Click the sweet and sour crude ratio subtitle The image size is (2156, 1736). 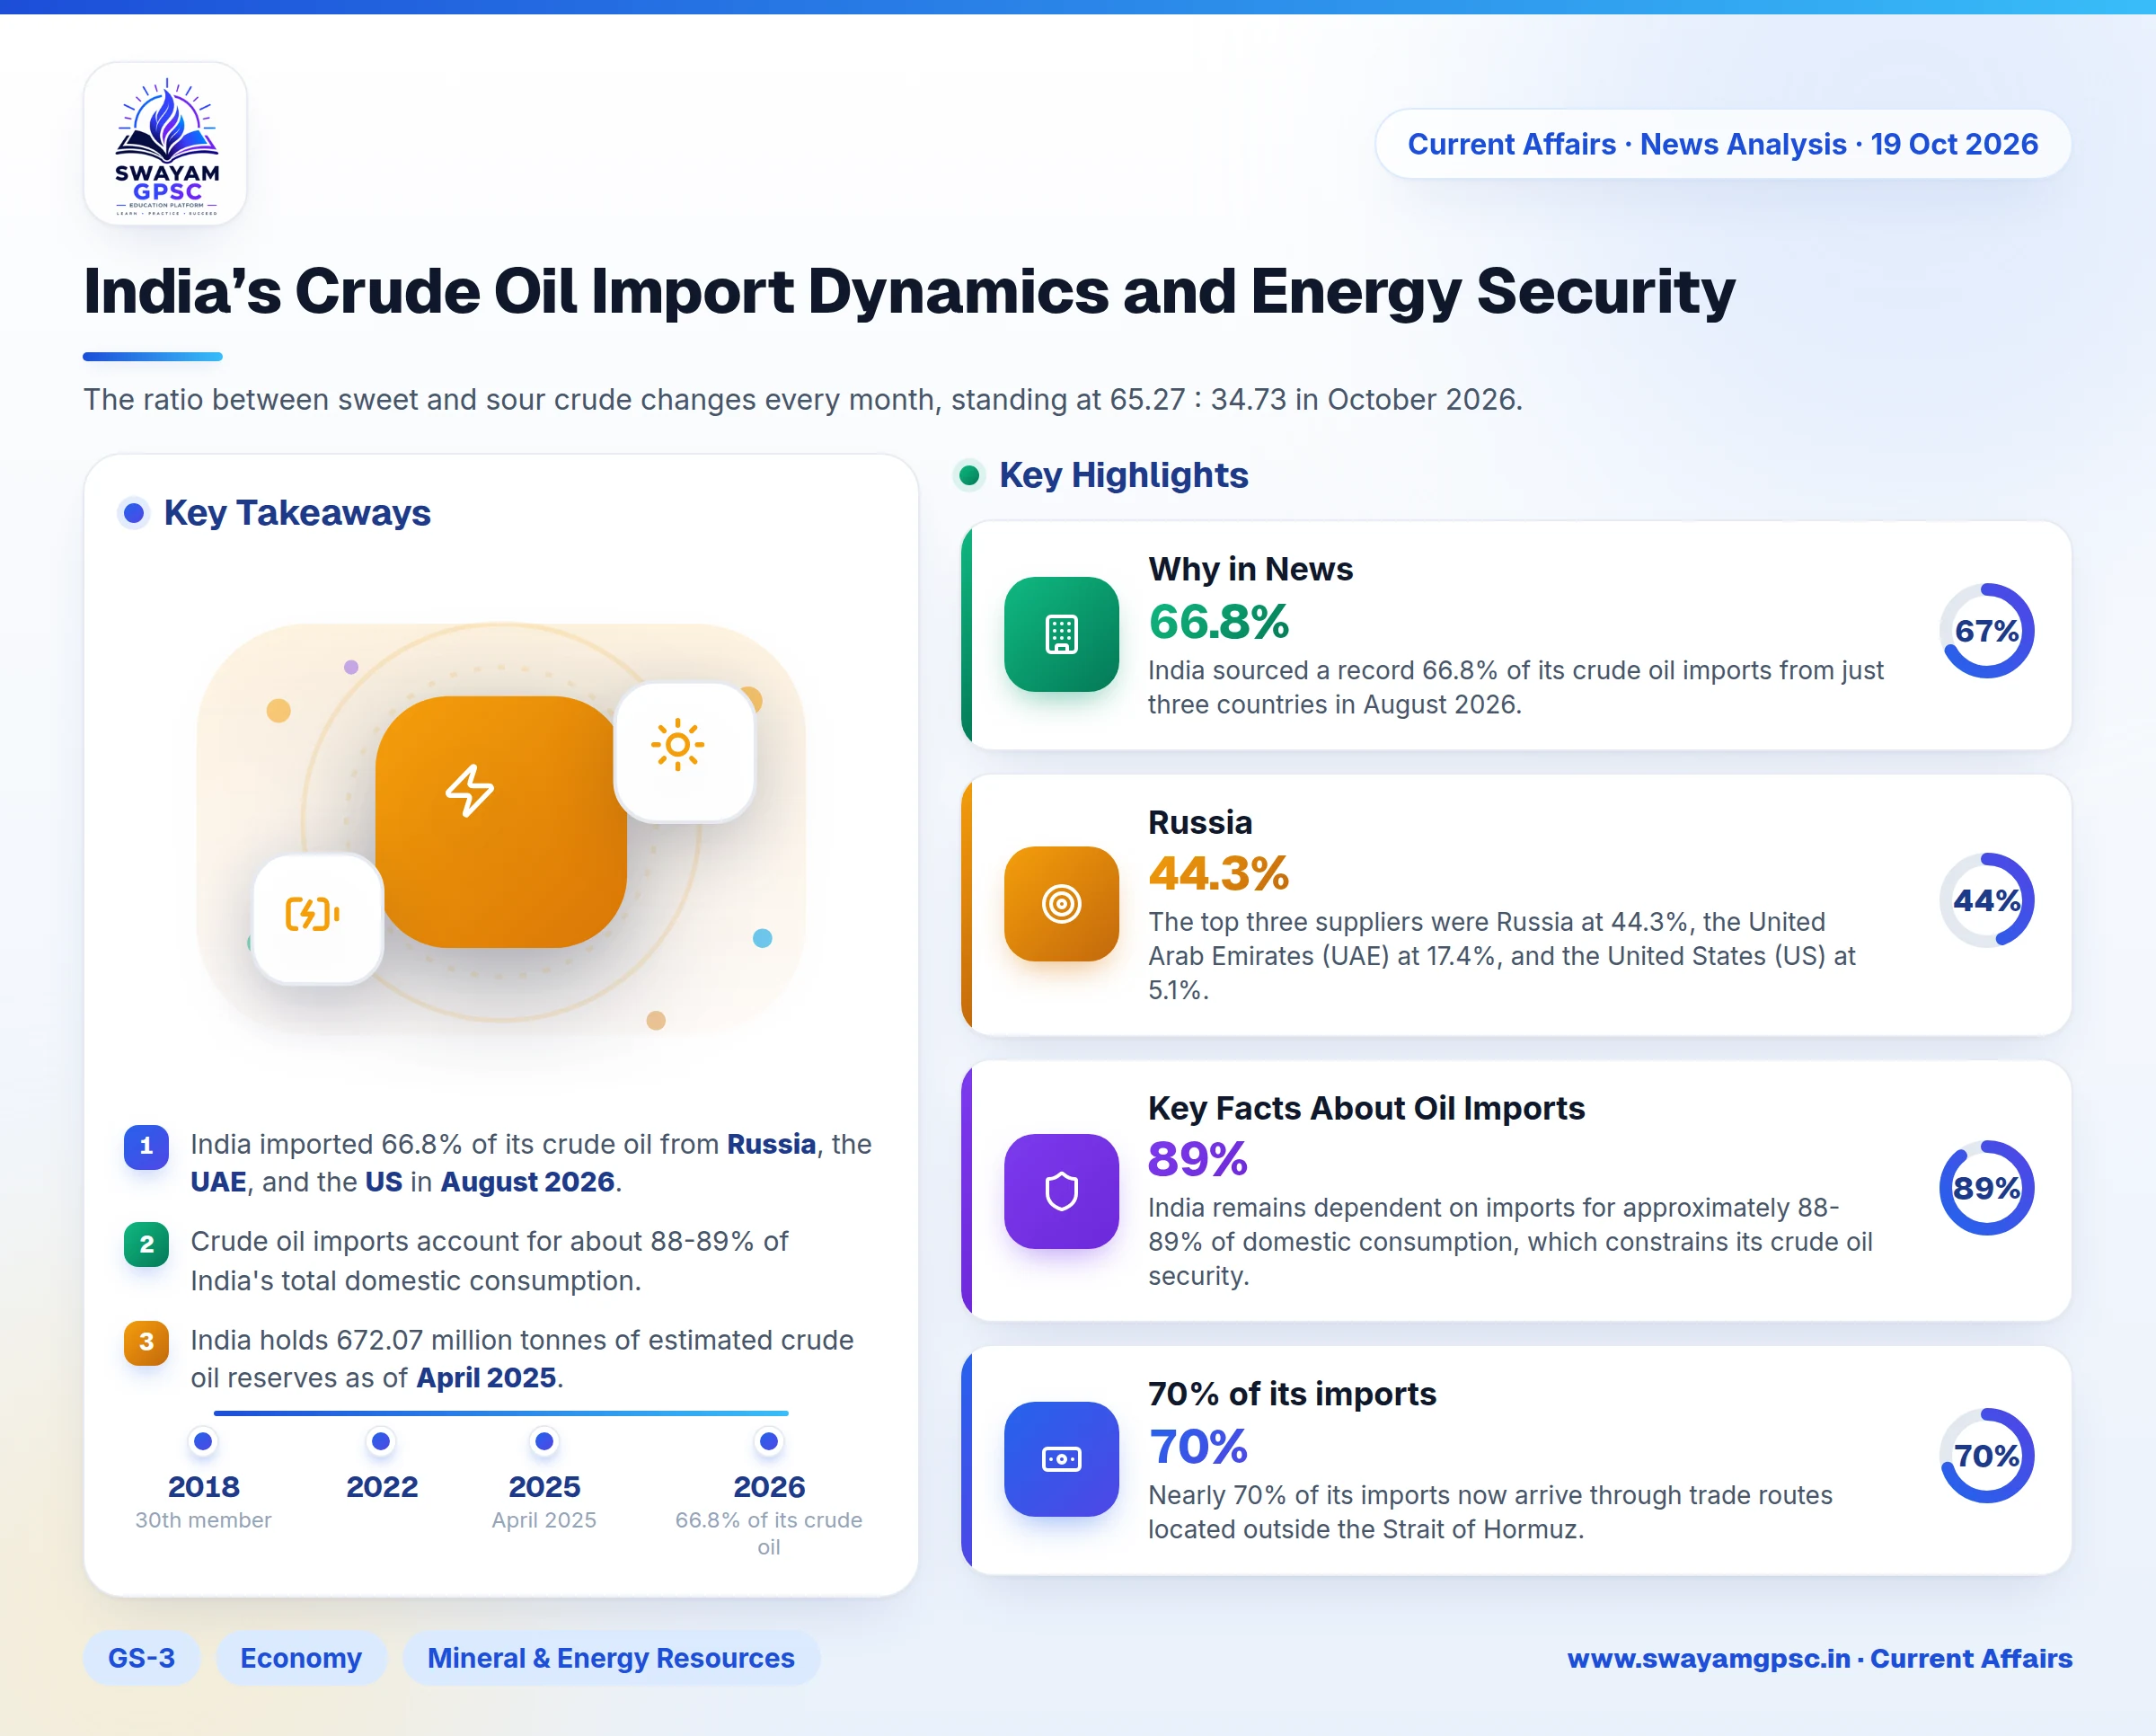tap(803, 399)
